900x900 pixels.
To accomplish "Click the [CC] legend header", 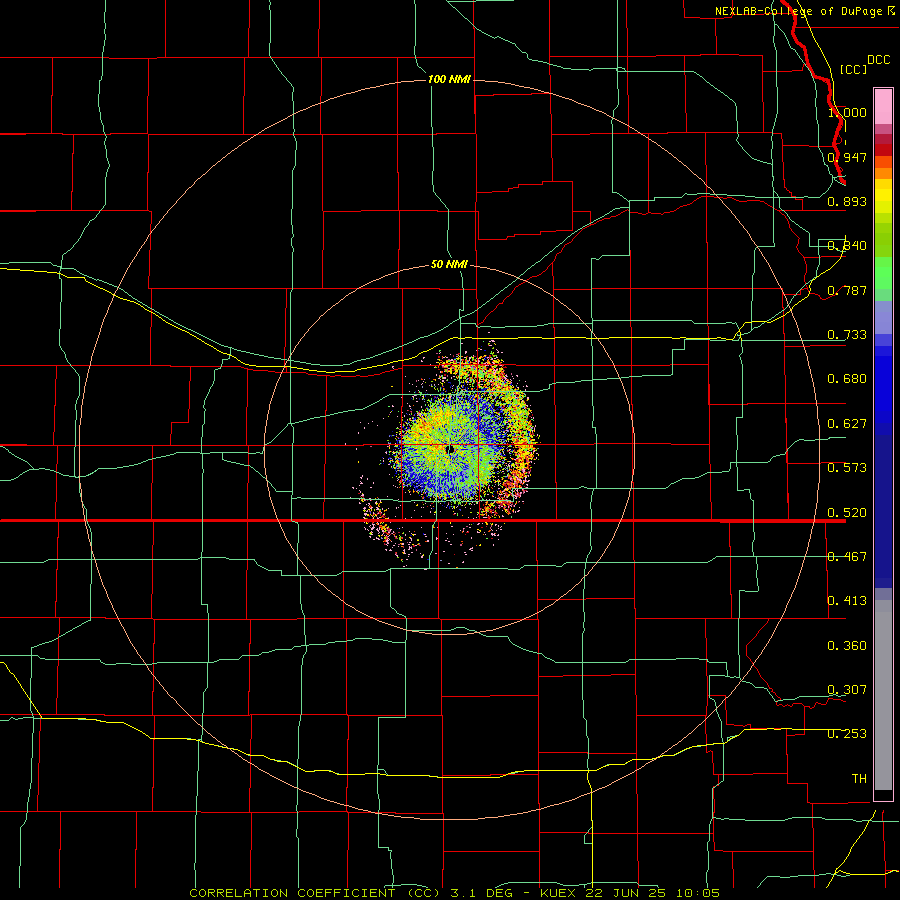I will (x=853, y=69).
